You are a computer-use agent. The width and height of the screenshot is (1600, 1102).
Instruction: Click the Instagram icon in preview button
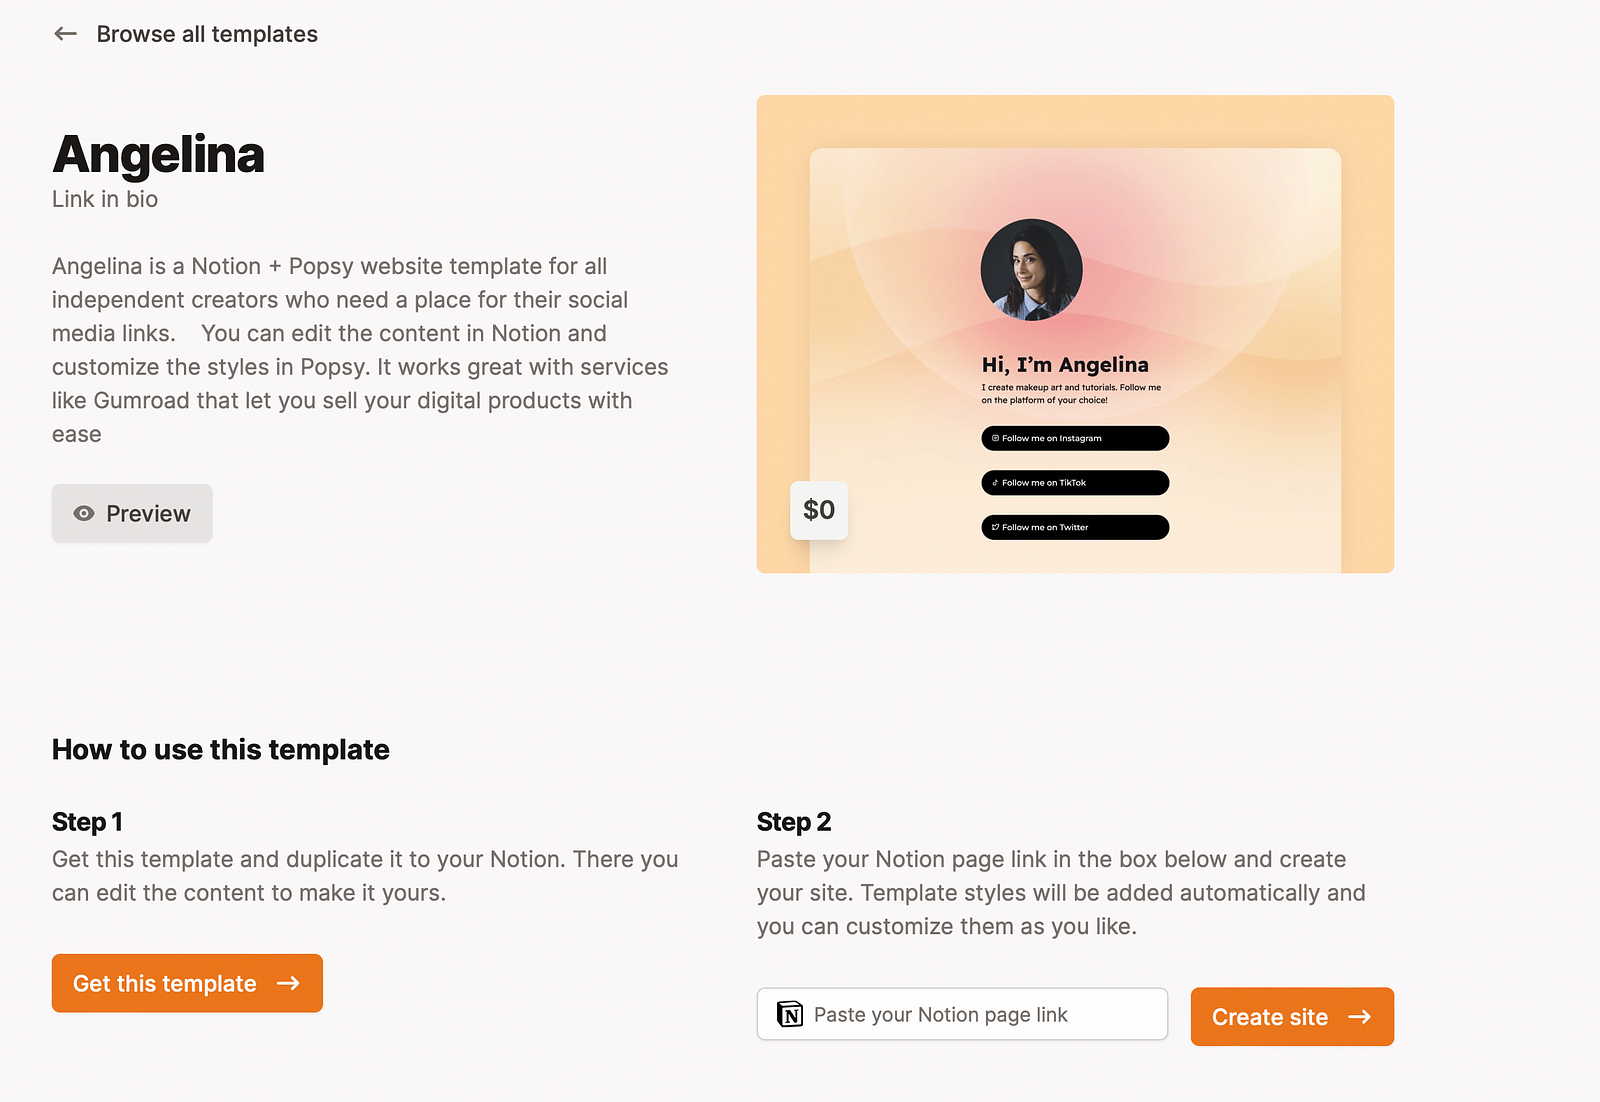(995, 438)
